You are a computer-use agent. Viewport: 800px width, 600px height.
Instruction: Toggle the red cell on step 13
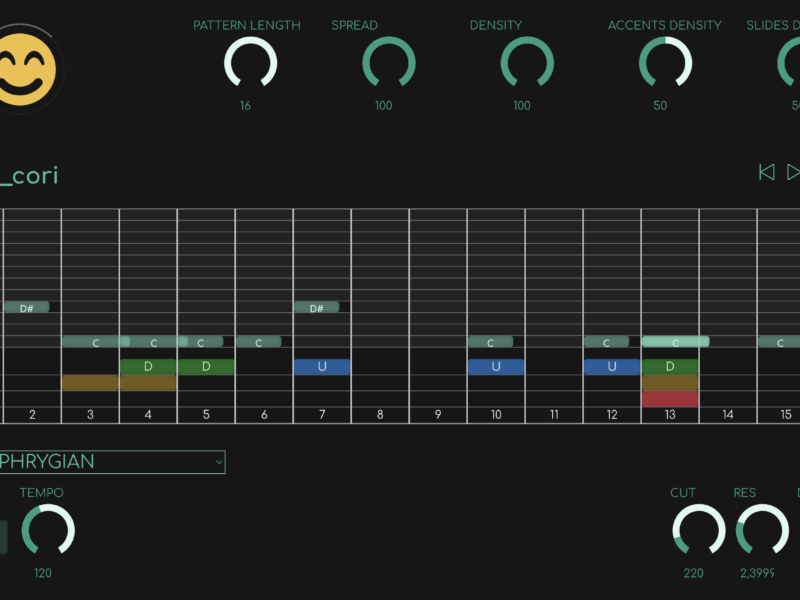[x=670, y=399]
